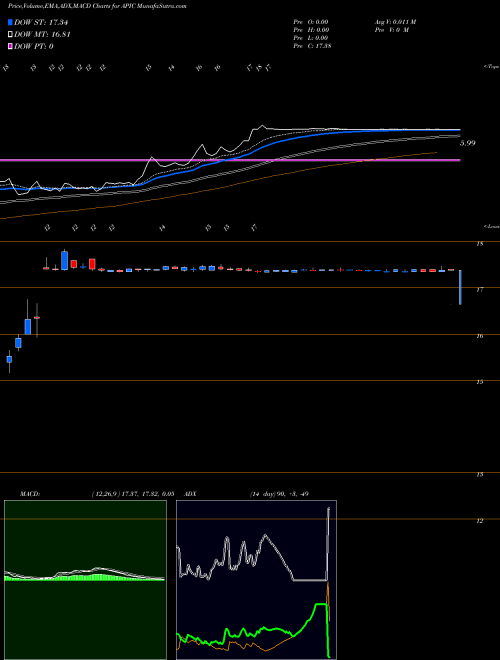Click the green MACD histogram panel

[x=85, y=580]
